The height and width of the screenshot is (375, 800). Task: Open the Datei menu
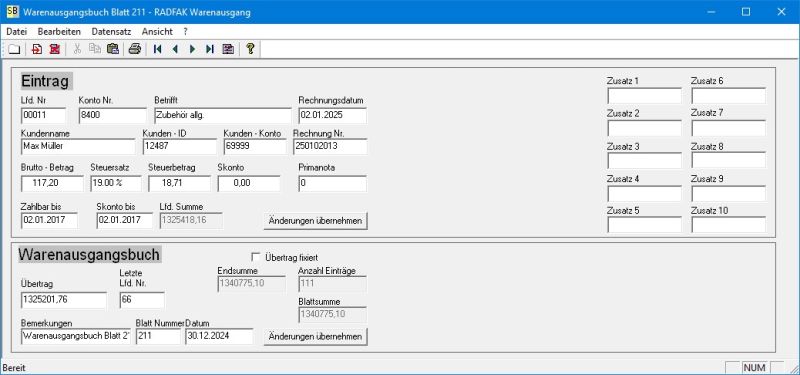tap(16, 32)
